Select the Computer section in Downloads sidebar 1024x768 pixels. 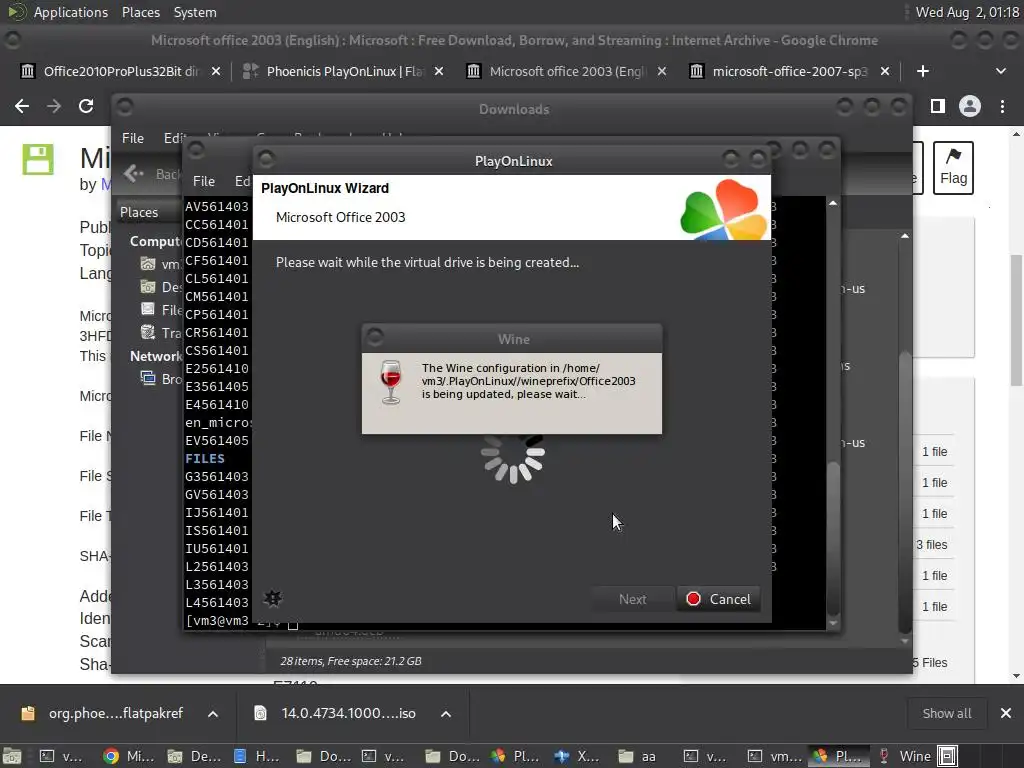155,241
